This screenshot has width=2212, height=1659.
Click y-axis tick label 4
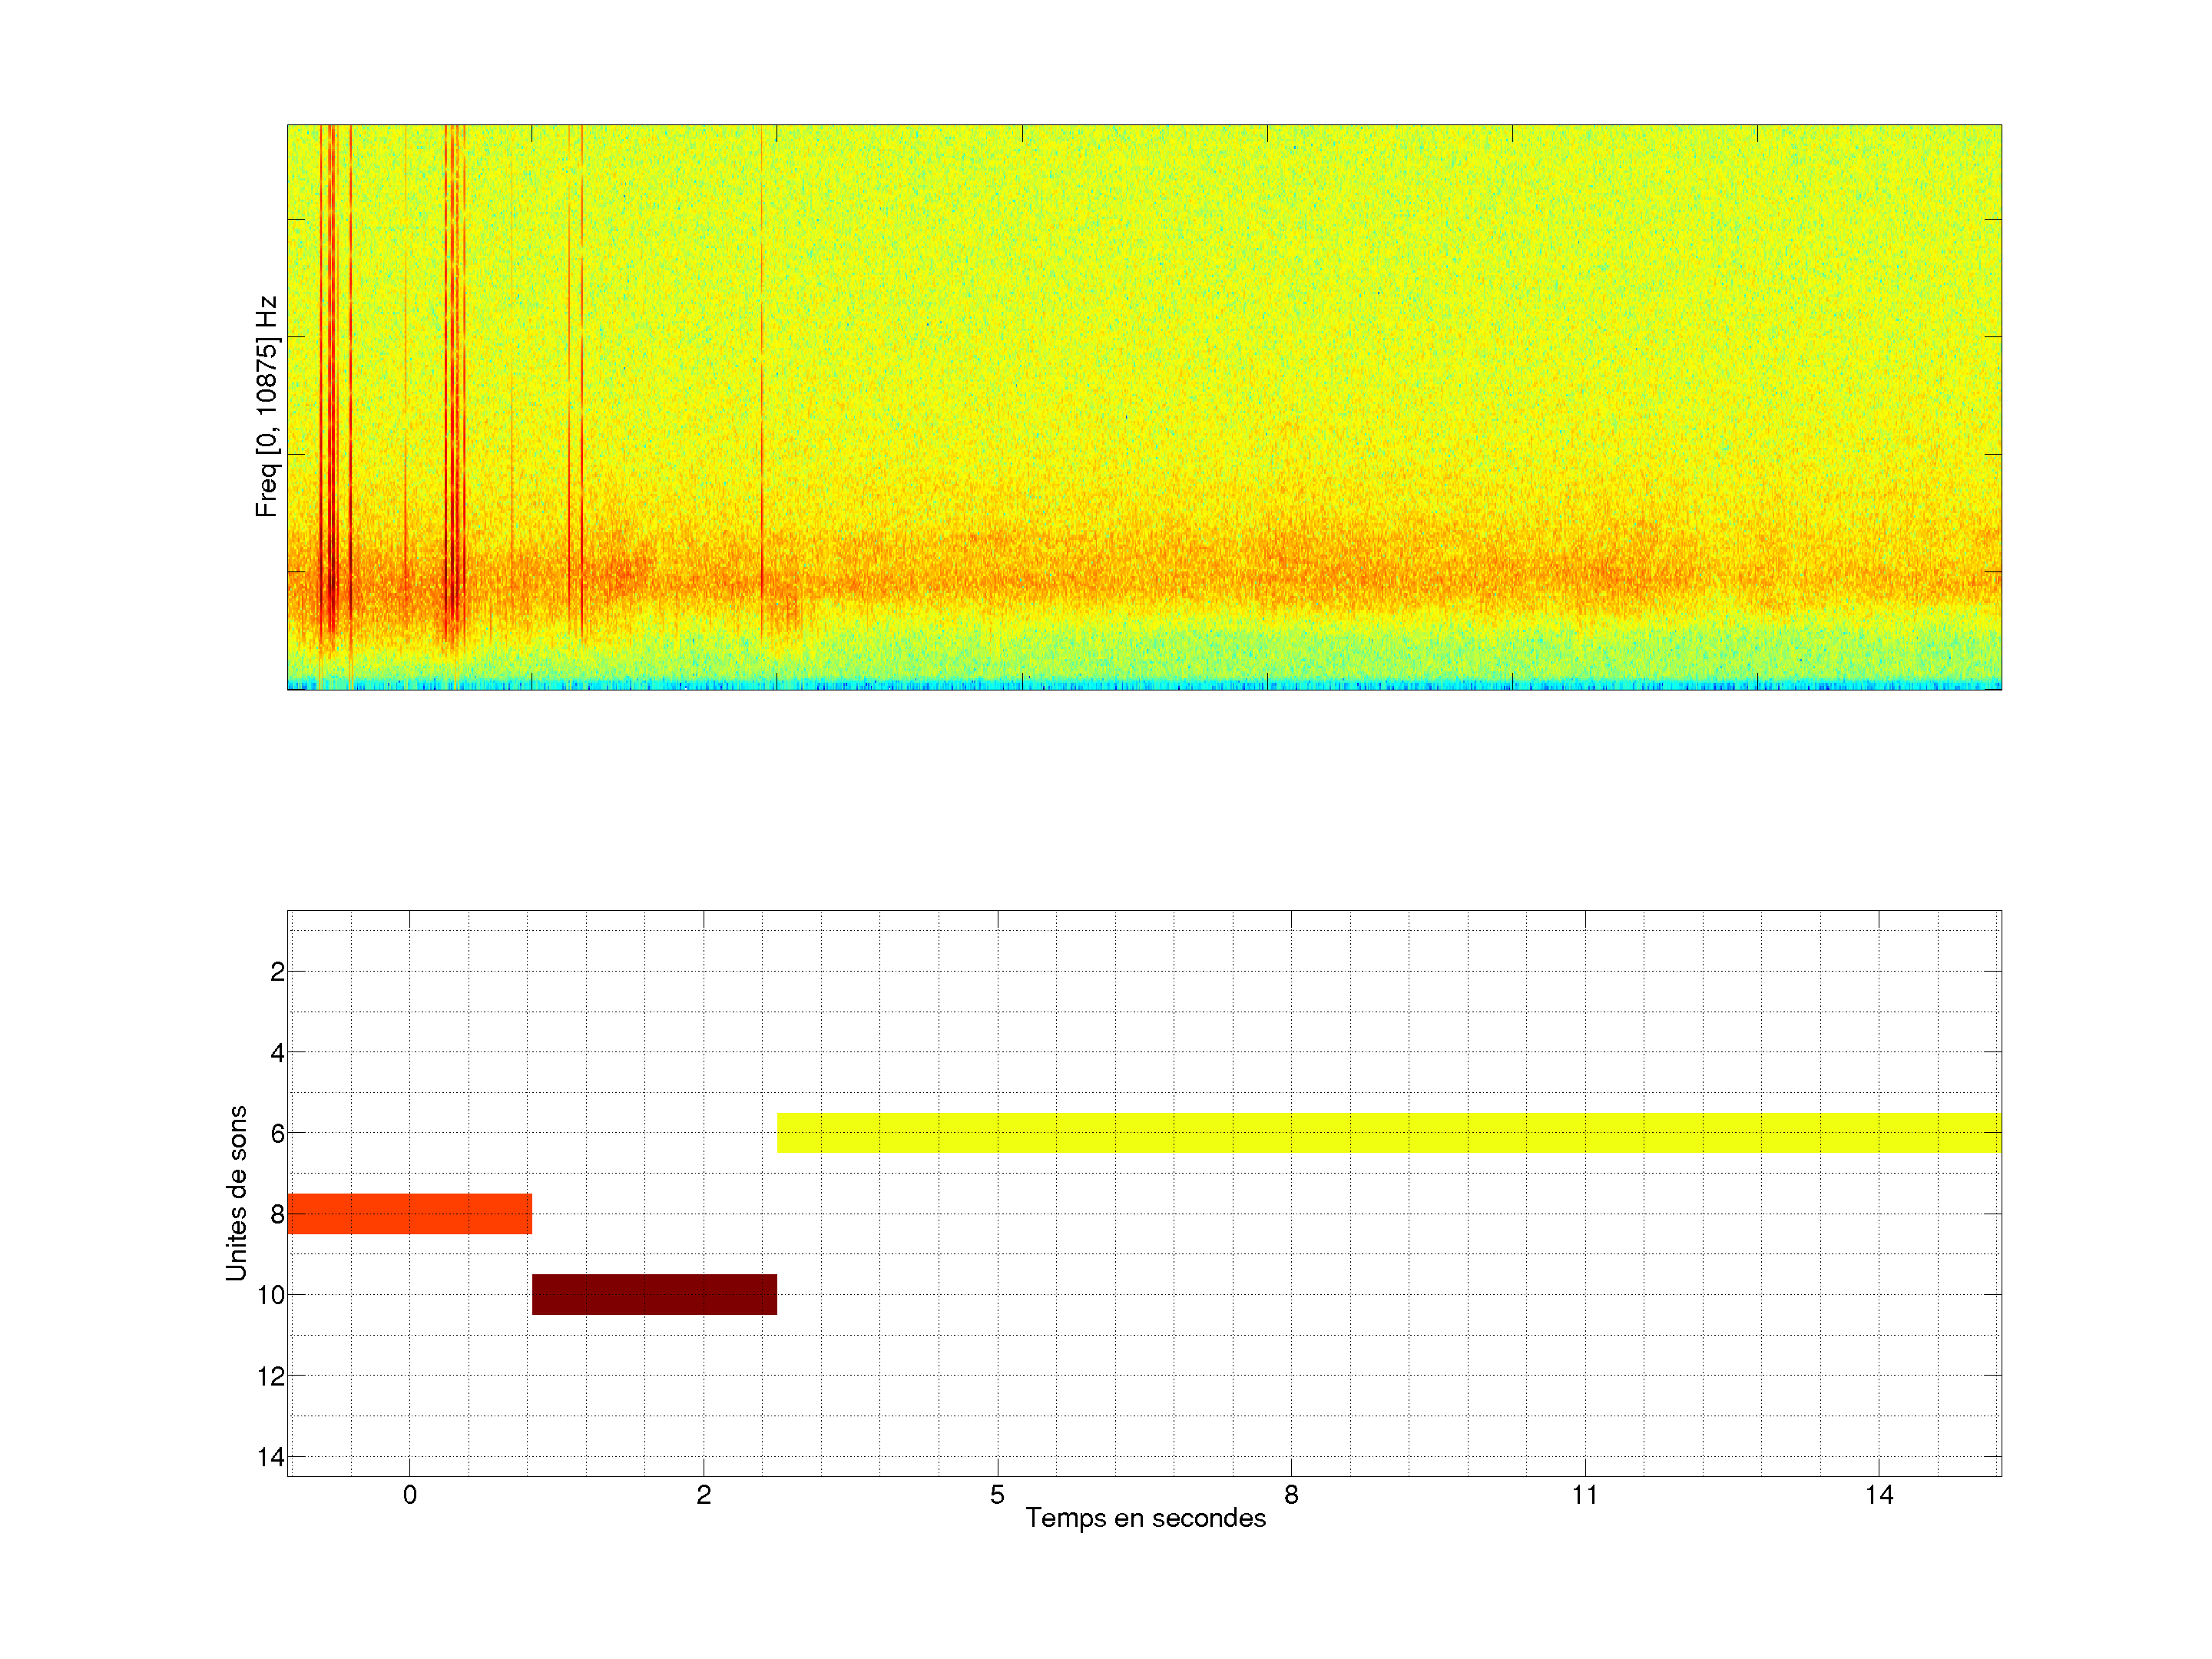277,1053
